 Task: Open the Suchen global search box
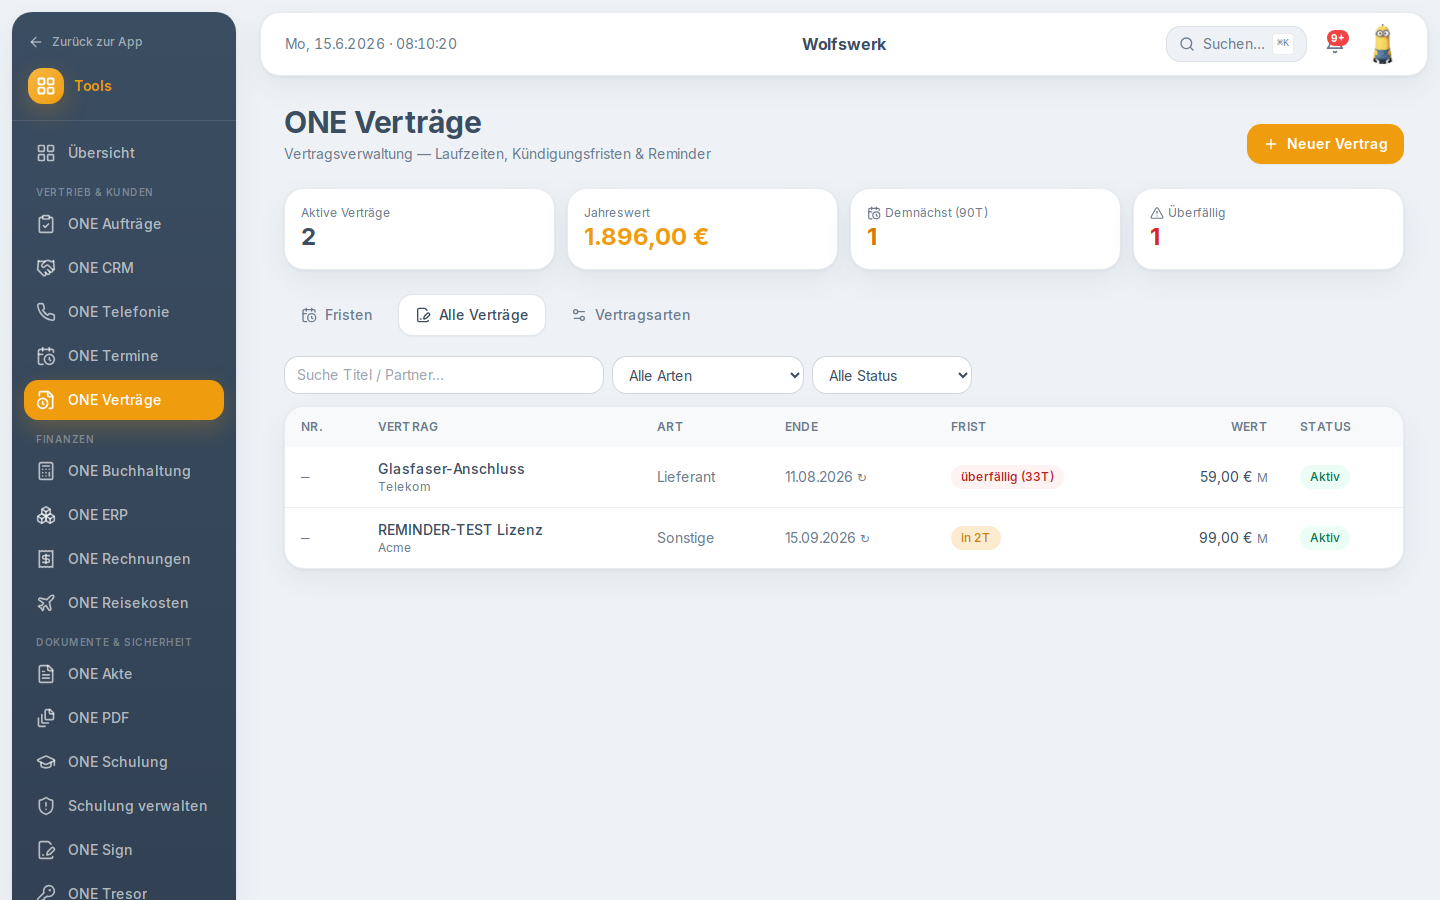[x=1236, y=44]
